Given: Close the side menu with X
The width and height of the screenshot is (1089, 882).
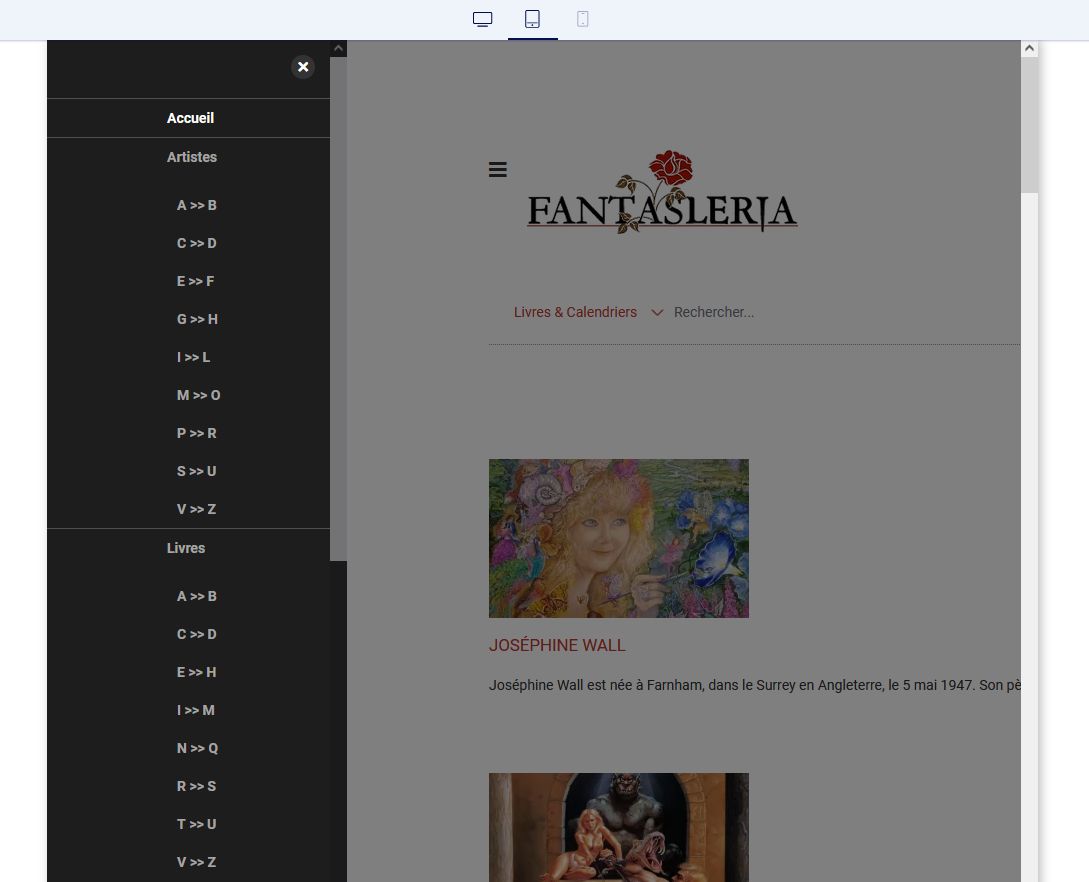Looking at the screenshot, I should click(303, 67).
